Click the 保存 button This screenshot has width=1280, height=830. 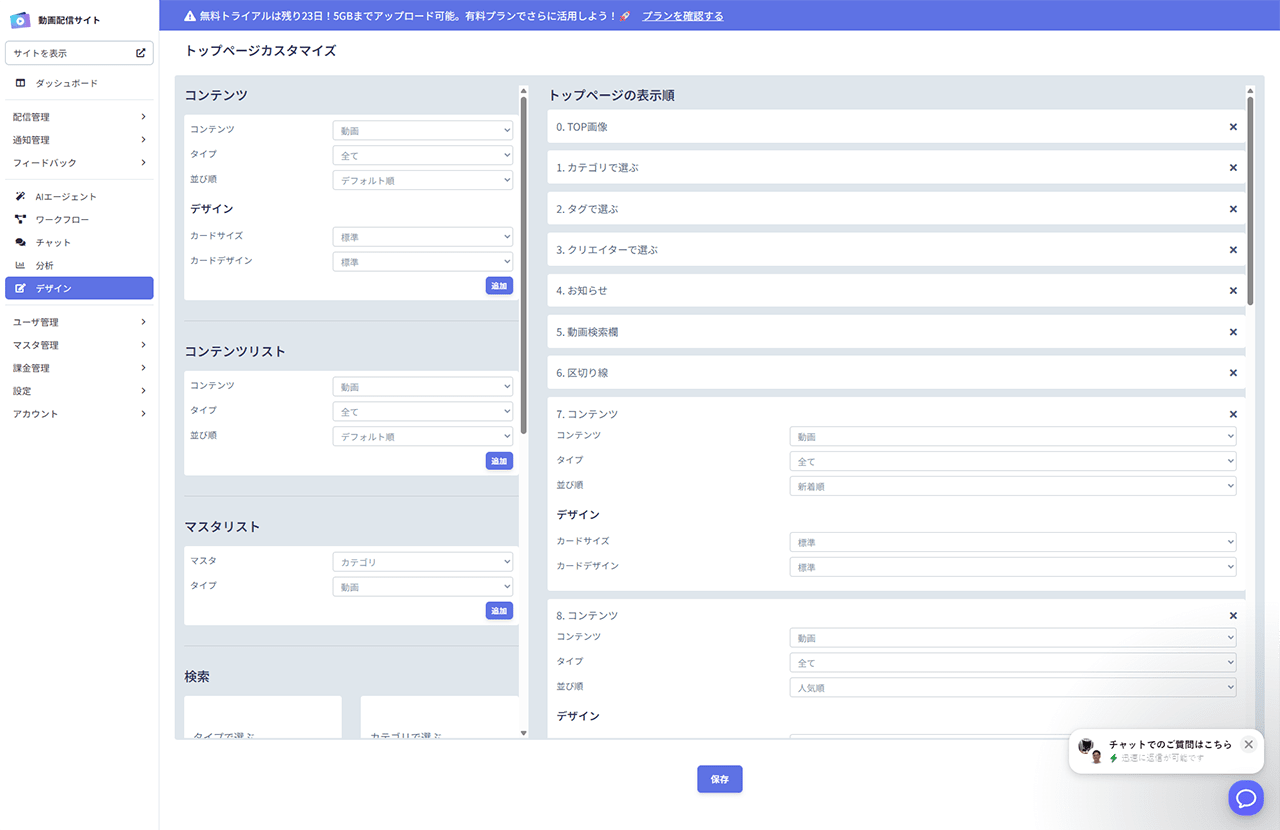tap(719, 779)
